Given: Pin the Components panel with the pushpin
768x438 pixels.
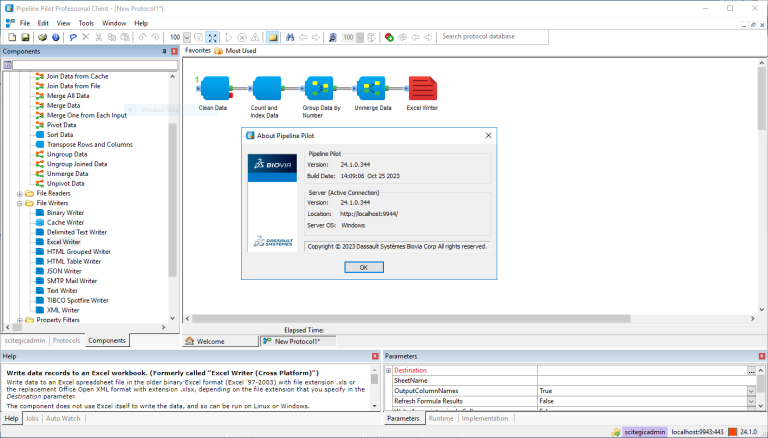Looking at the screenshot, I should click(165, 51).
